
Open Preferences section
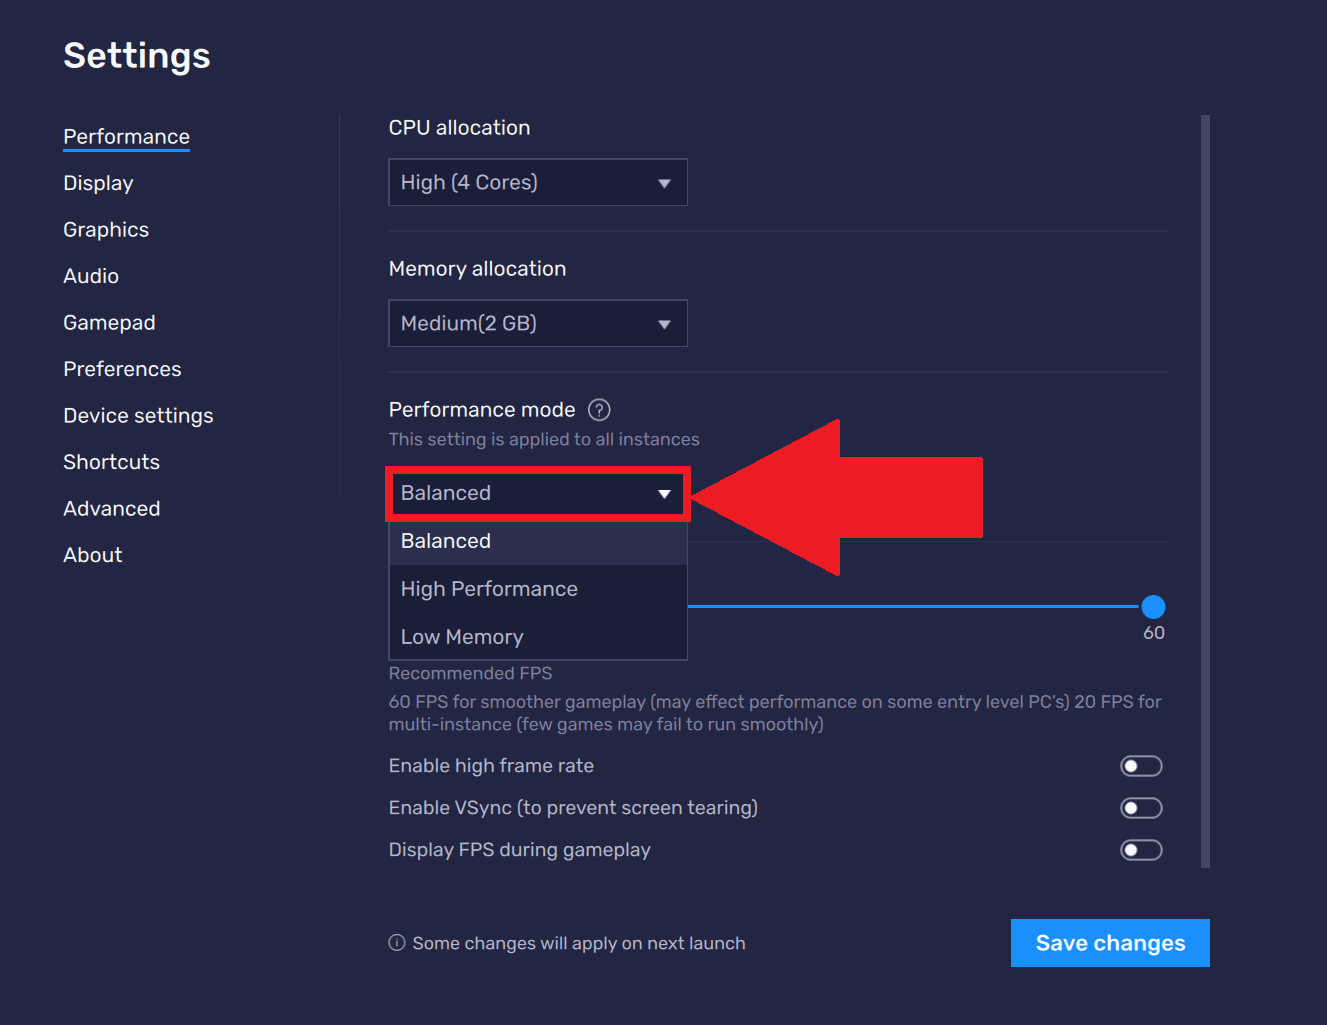click(x=122, y=369)
